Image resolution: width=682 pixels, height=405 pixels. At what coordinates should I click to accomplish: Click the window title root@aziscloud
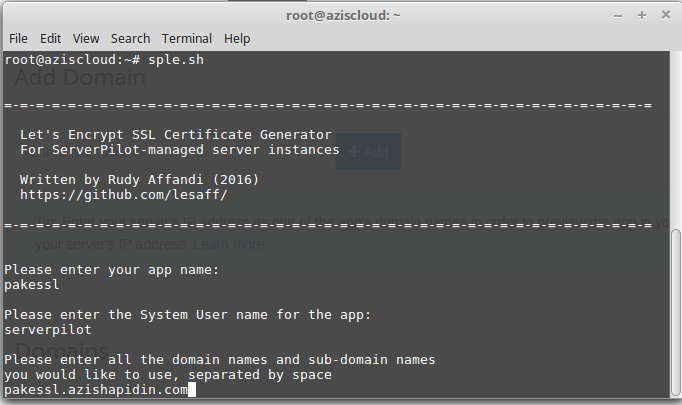340,14
